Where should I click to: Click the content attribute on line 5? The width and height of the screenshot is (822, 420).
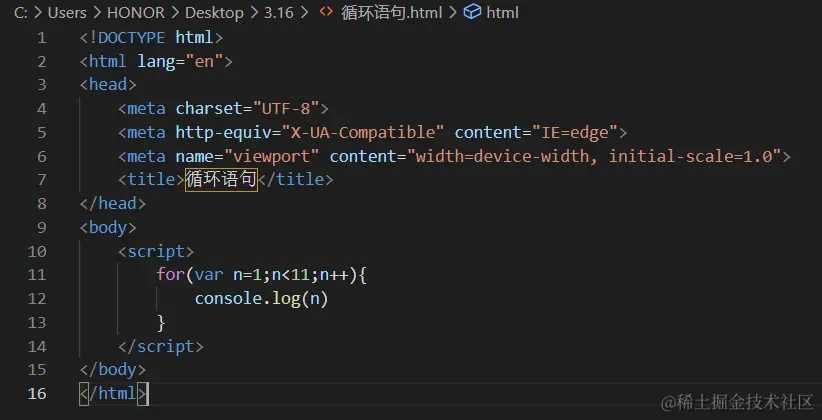tap(488, 132)
